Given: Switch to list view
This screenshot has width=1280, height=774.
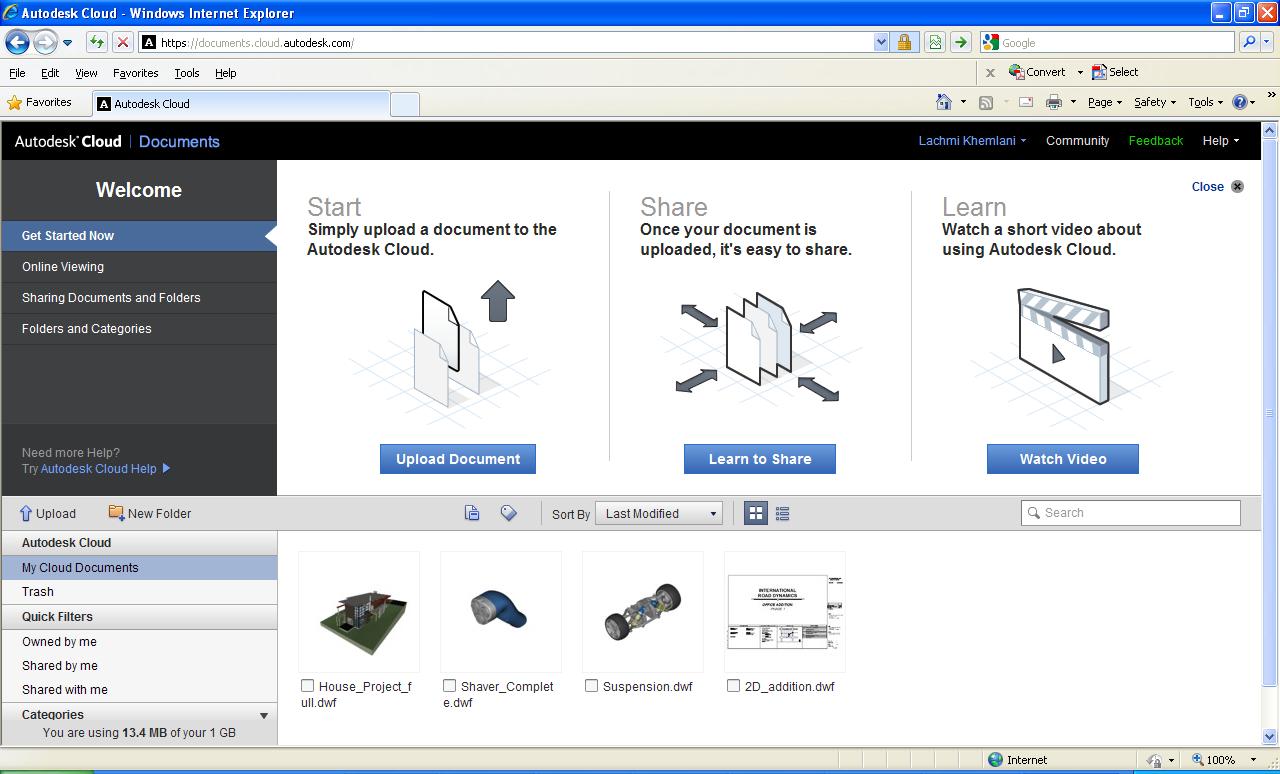Looking at the screenshot, I should (x=782, y=513).
